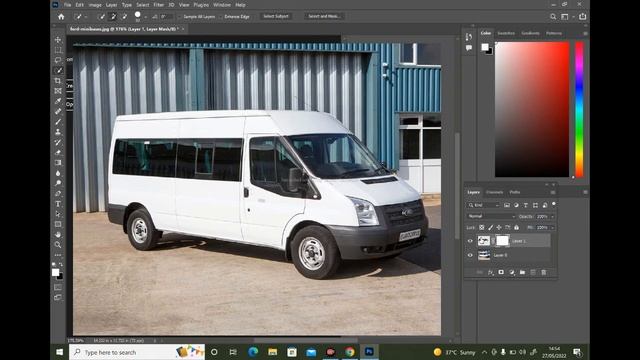The height and width of the screenshot is (360, 640).
Task: Create a new group folder icon
Action: pyautogui.click(x=522, y=272)
